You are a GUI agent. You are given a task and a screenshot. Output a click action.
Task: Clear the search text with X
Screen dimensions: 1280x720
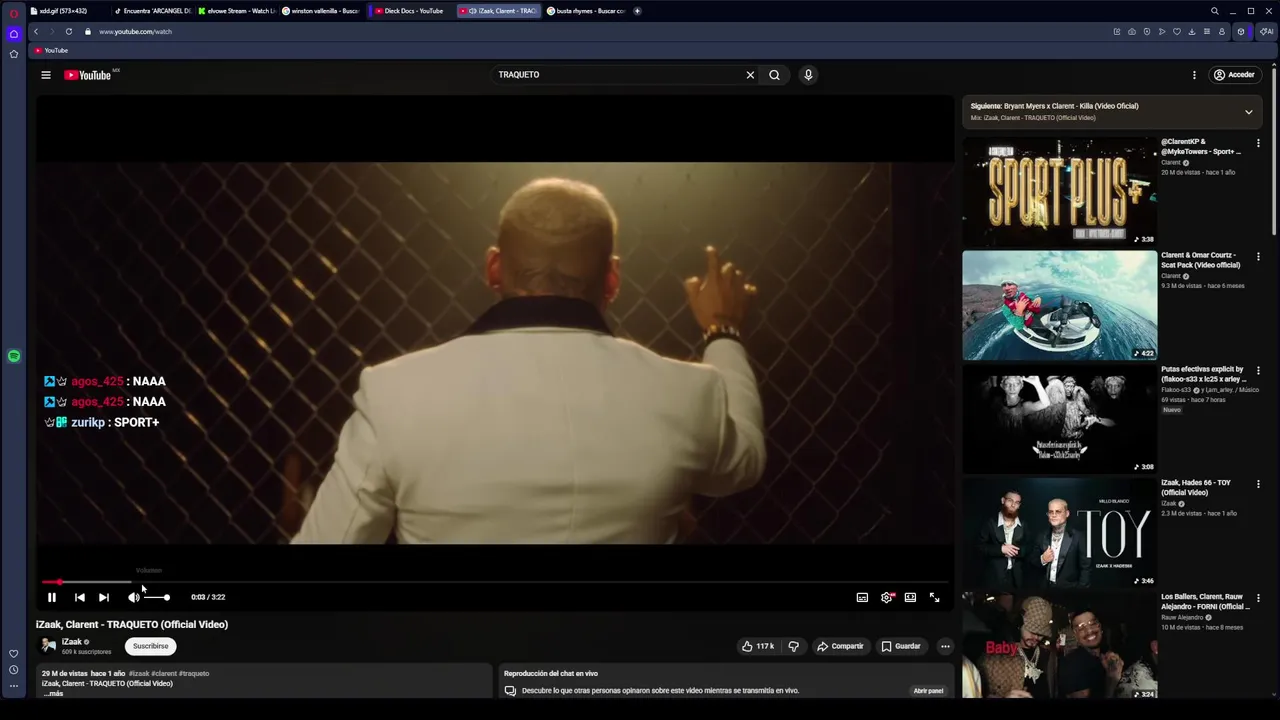[x=750, y=75]
